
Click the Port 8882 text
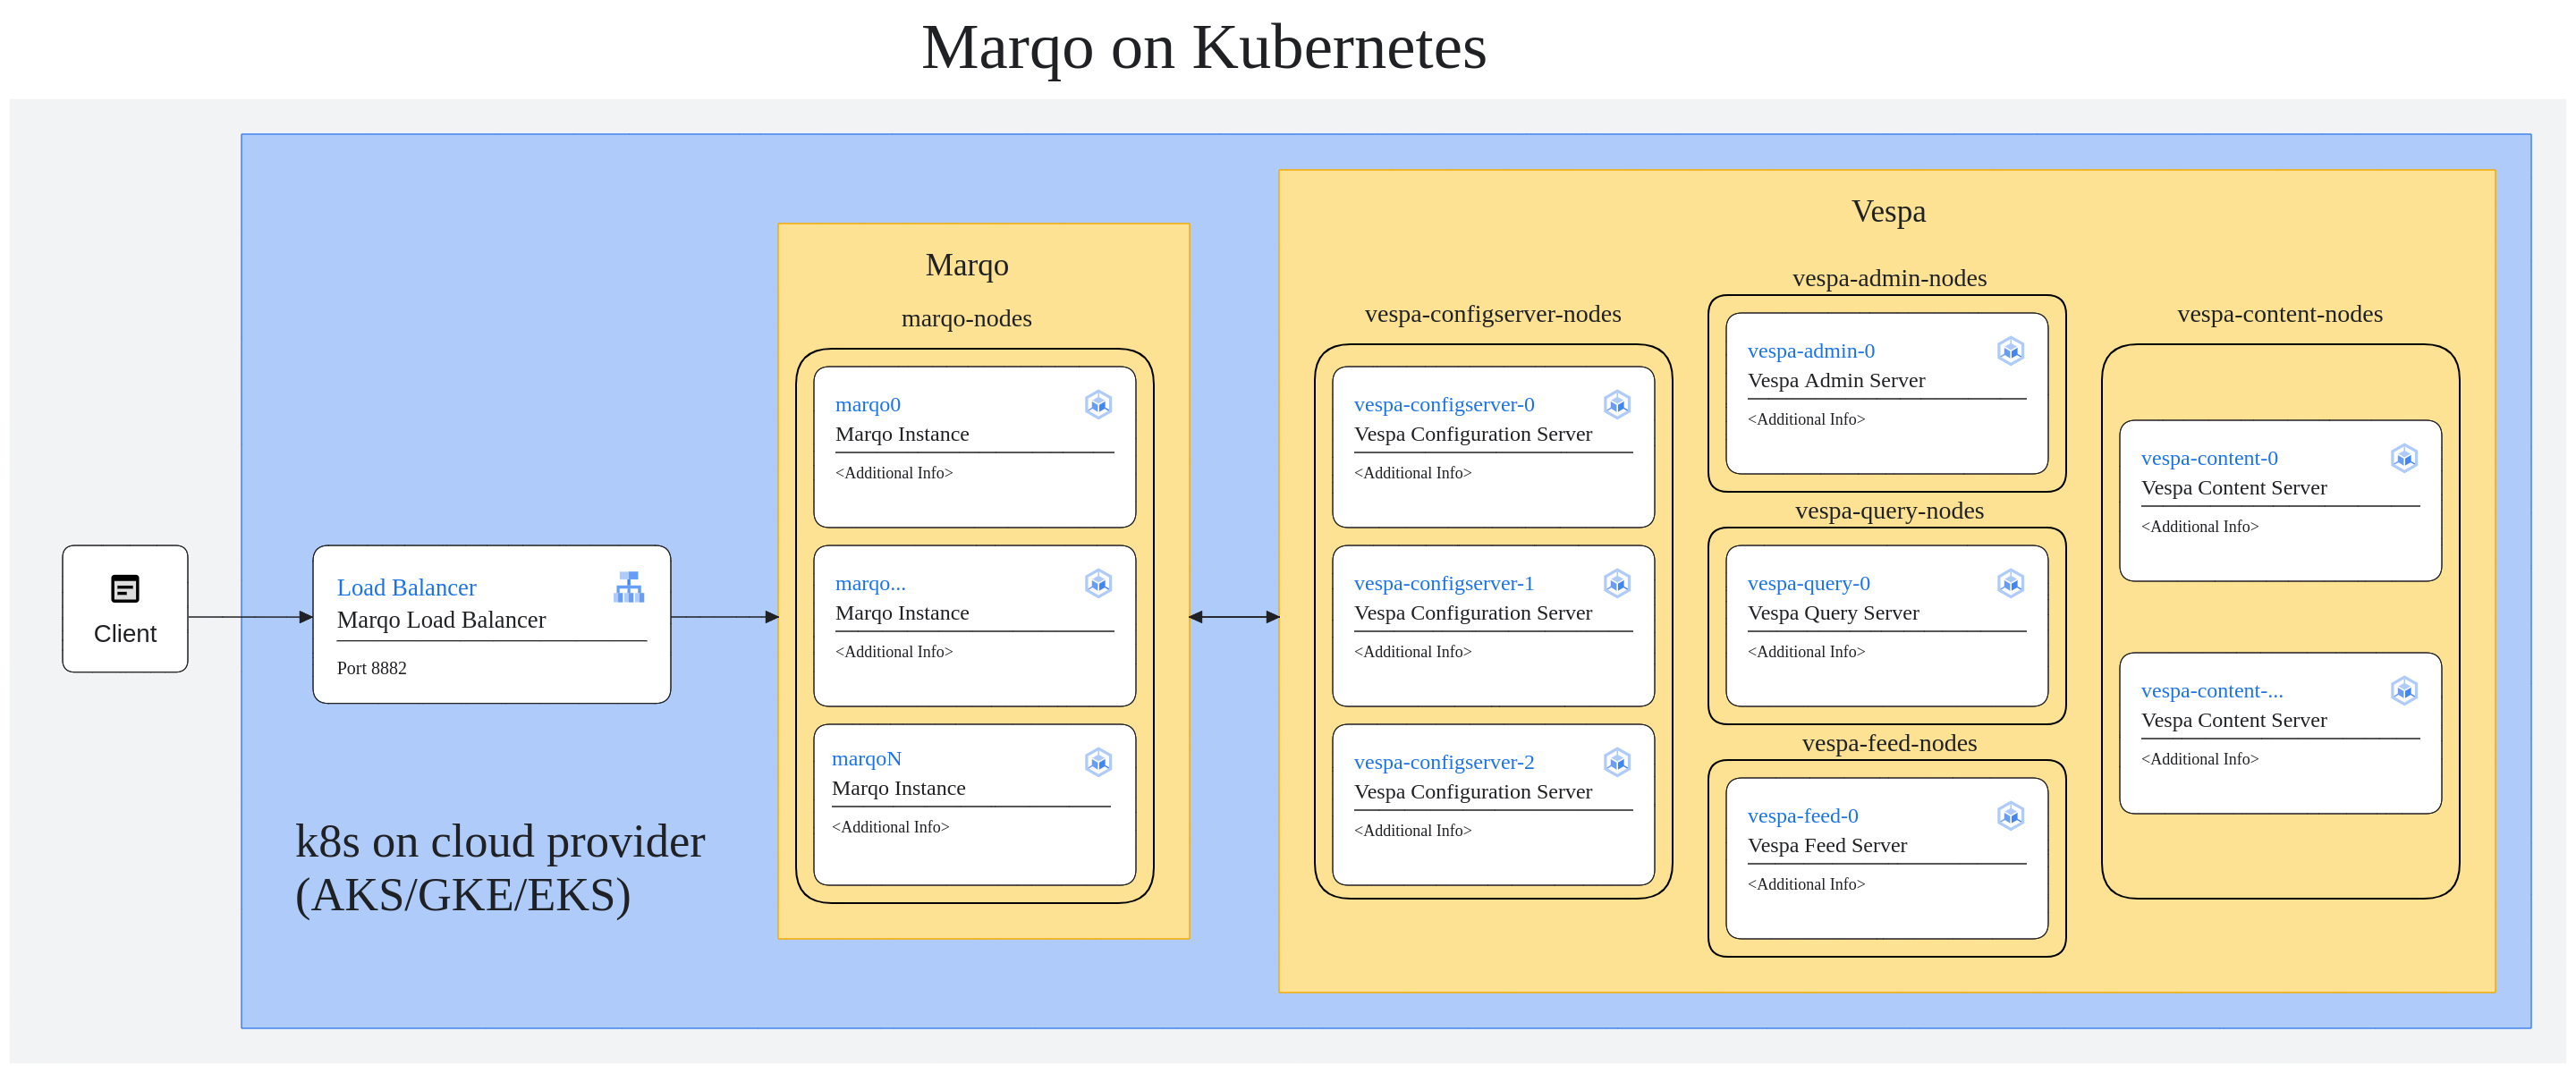pos(371,668)
